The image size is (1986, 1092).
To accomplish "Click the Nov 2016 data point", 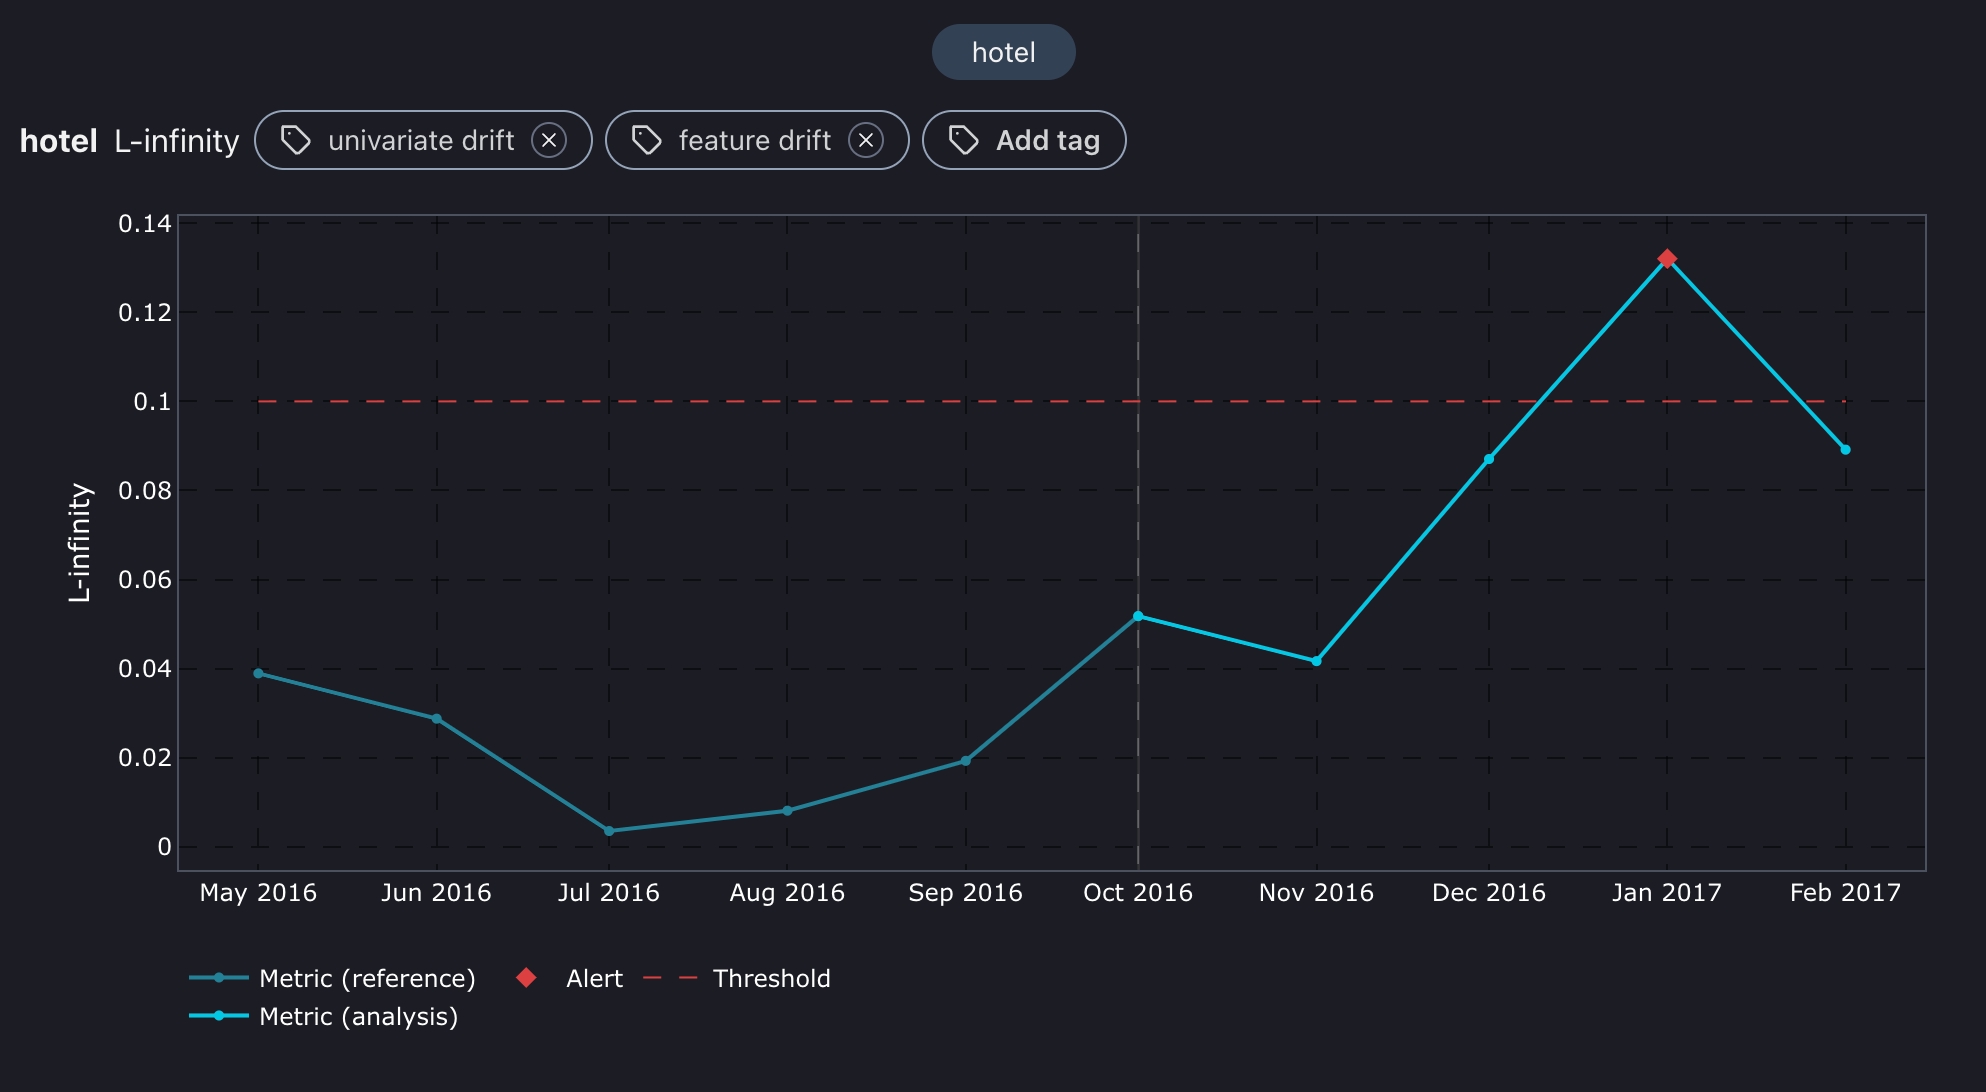I will coord(1316,661).
